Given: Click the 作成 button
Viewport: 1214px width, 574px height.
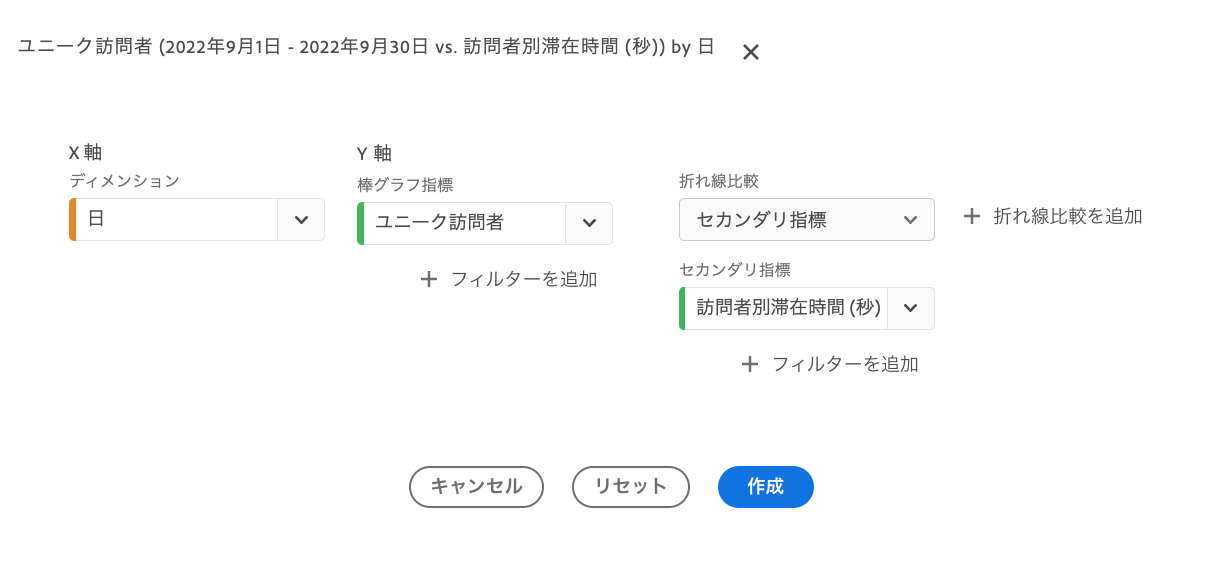Looking at the screenshot, I should [x=766, y=487].
